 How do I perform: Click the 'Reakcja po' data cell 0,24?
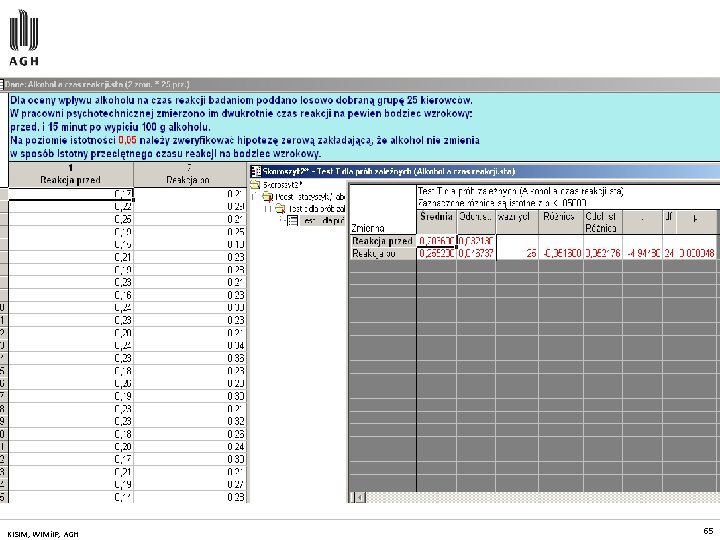click(189, 447)
